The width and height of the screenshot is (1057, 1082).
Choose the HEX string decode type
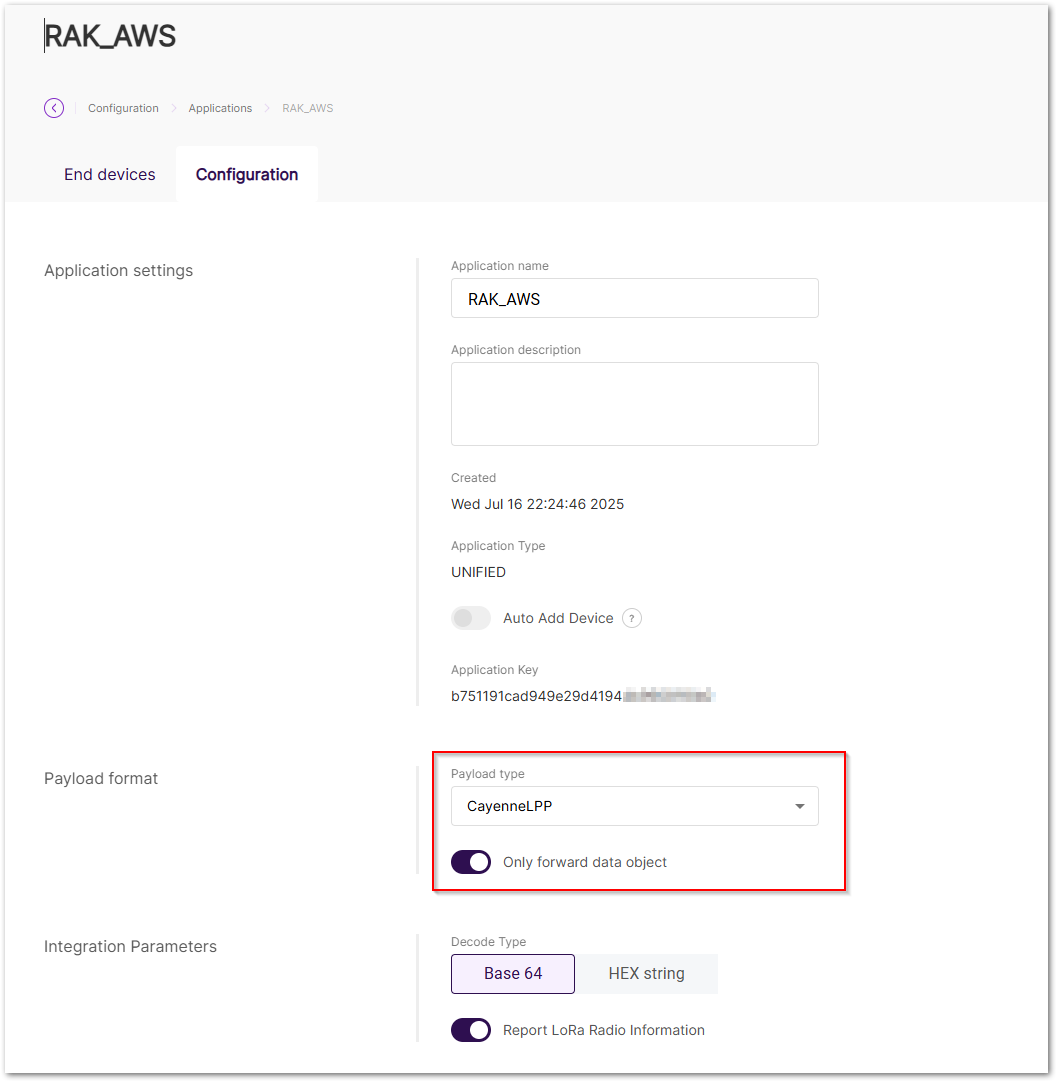pyautogui.click(x=647, y=973)
